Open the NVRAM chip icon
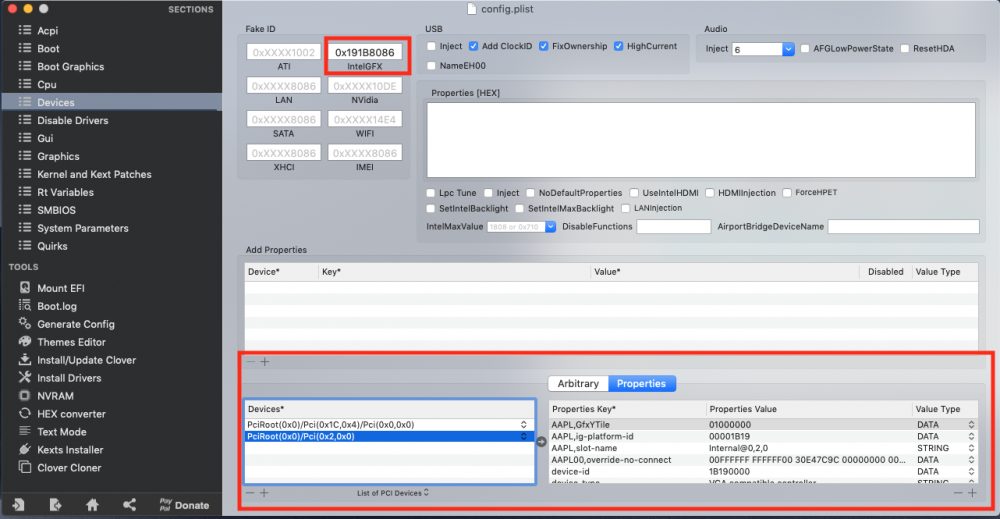The height and width of the screenshot is (519, 1000). 25,395
